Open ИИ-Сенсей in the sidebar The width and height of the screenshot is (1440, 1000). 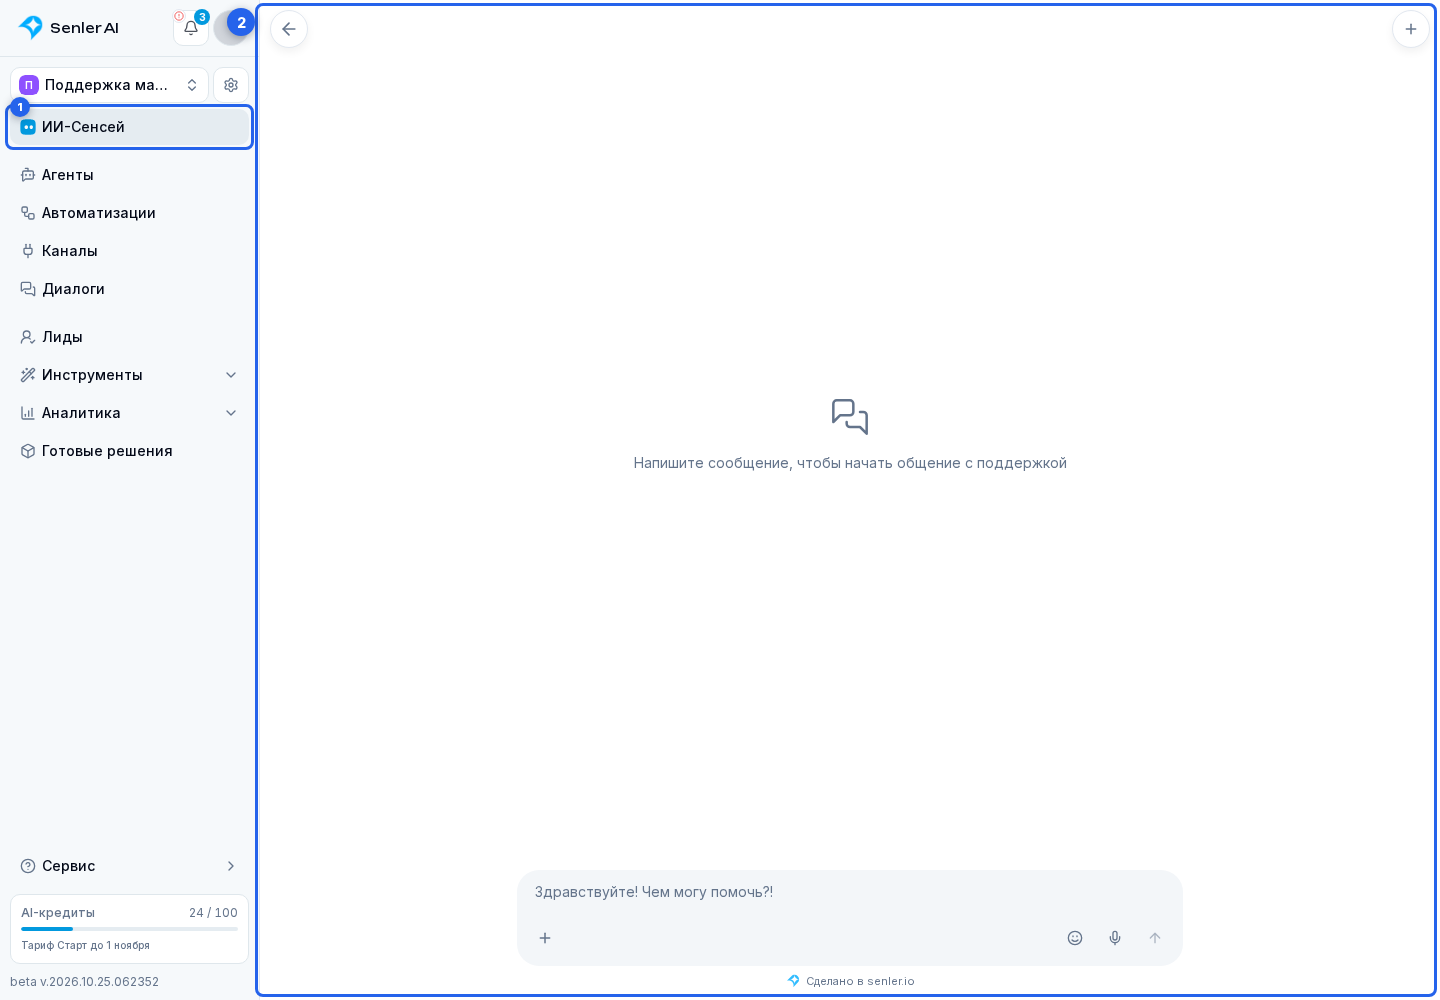[129, 127]
